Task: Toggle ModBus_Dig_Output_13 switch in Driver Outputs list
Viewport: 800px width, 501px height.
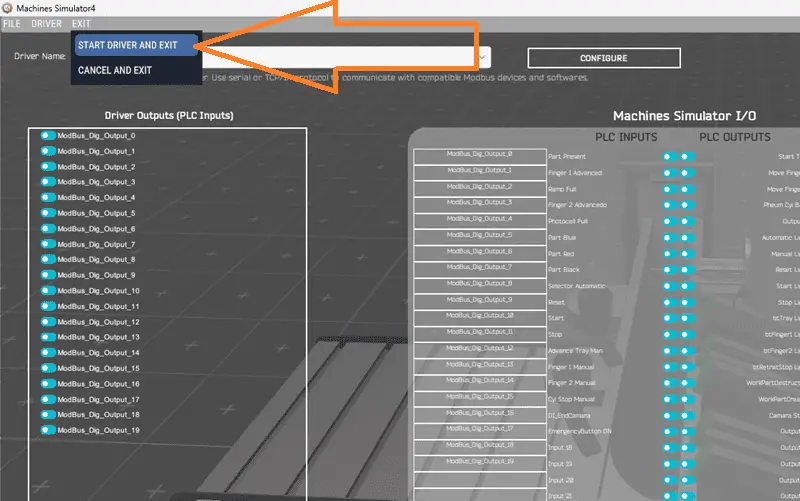Action: [x=48, y=337]
